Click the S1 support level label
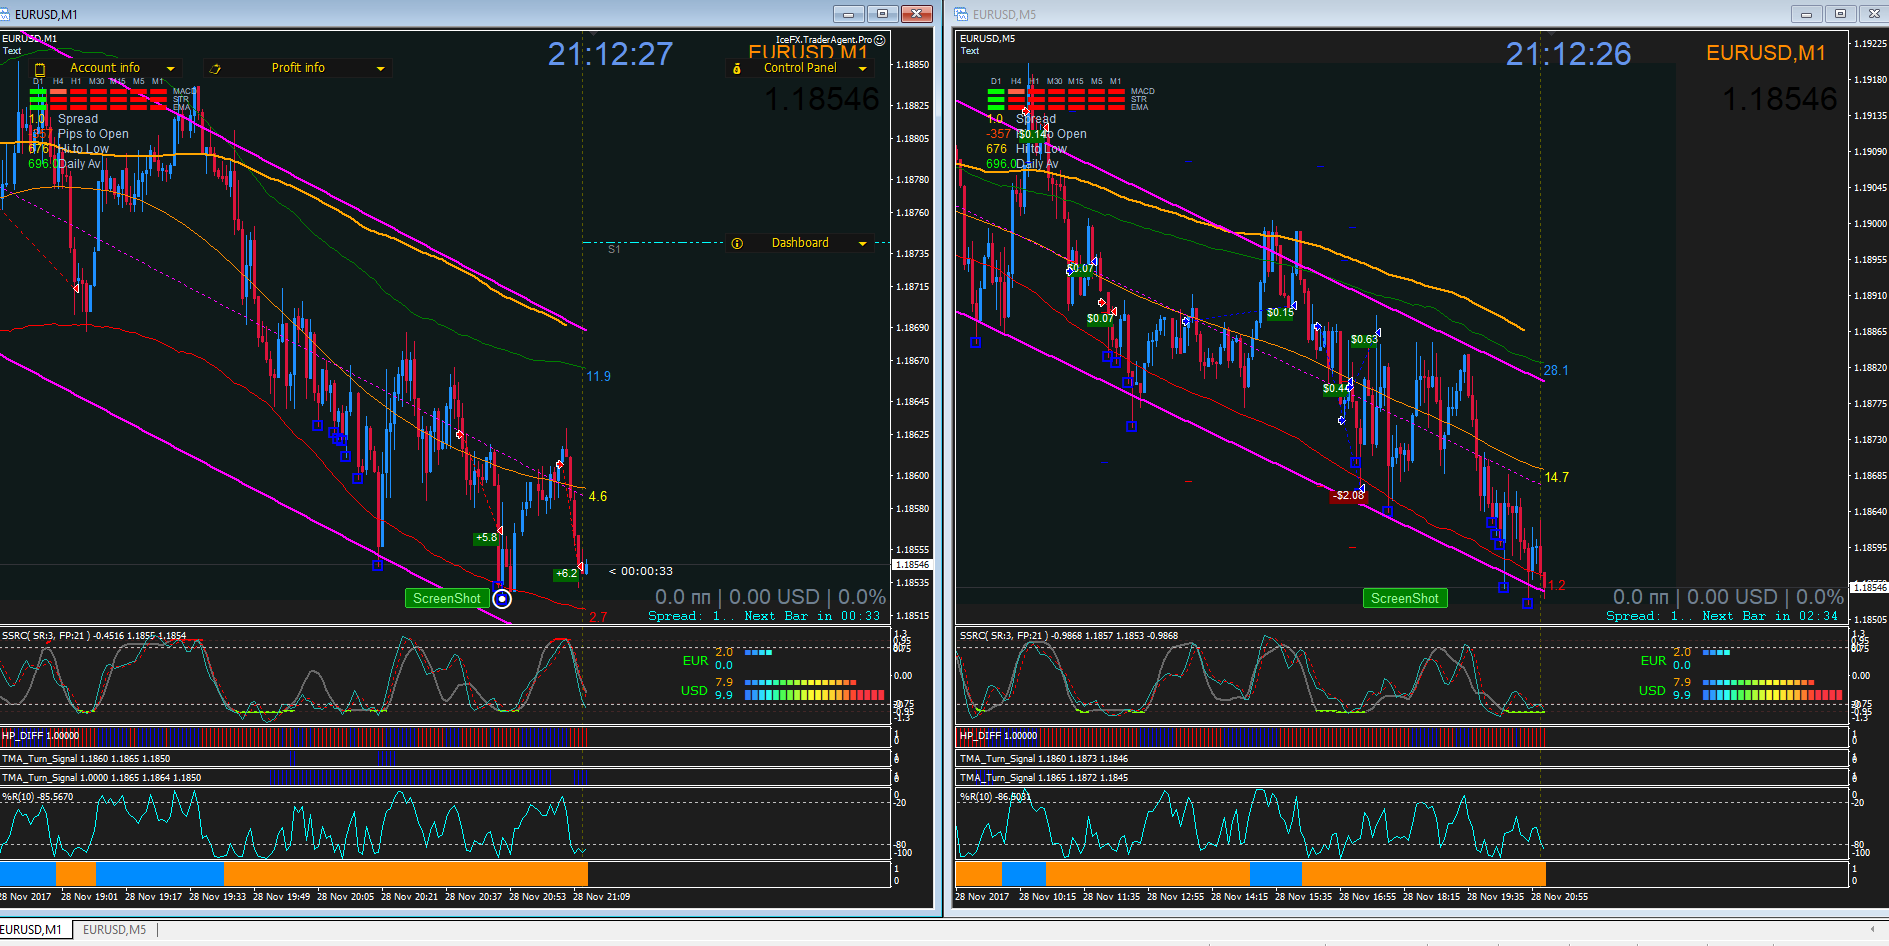 point(614,249)
